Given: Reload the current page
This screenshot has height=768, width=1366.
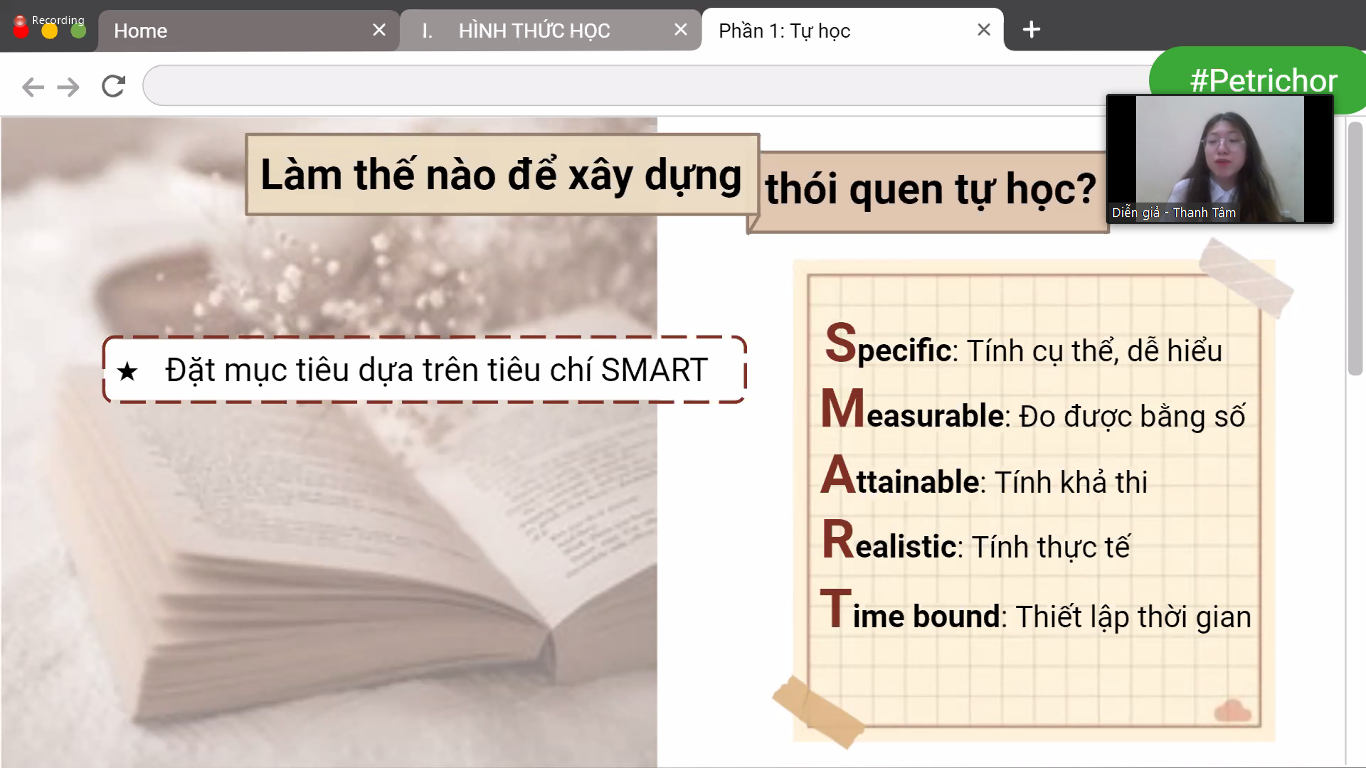Looking at the screenshot, I should (x=112, y=86).
